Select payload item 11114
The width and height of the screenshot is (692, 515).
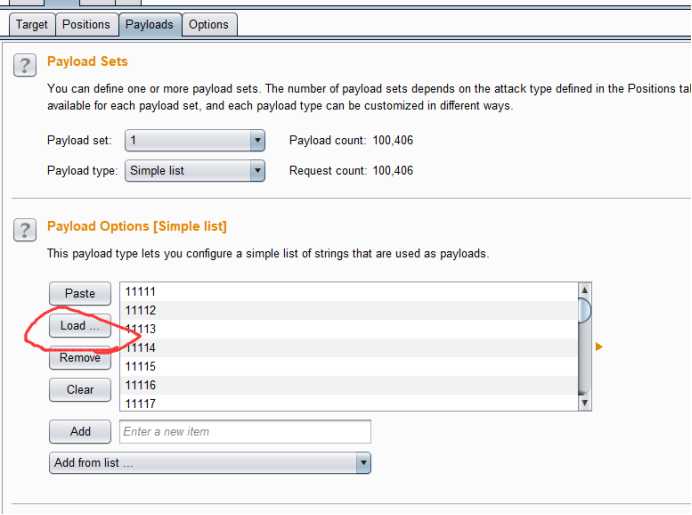tap(349, 348)
